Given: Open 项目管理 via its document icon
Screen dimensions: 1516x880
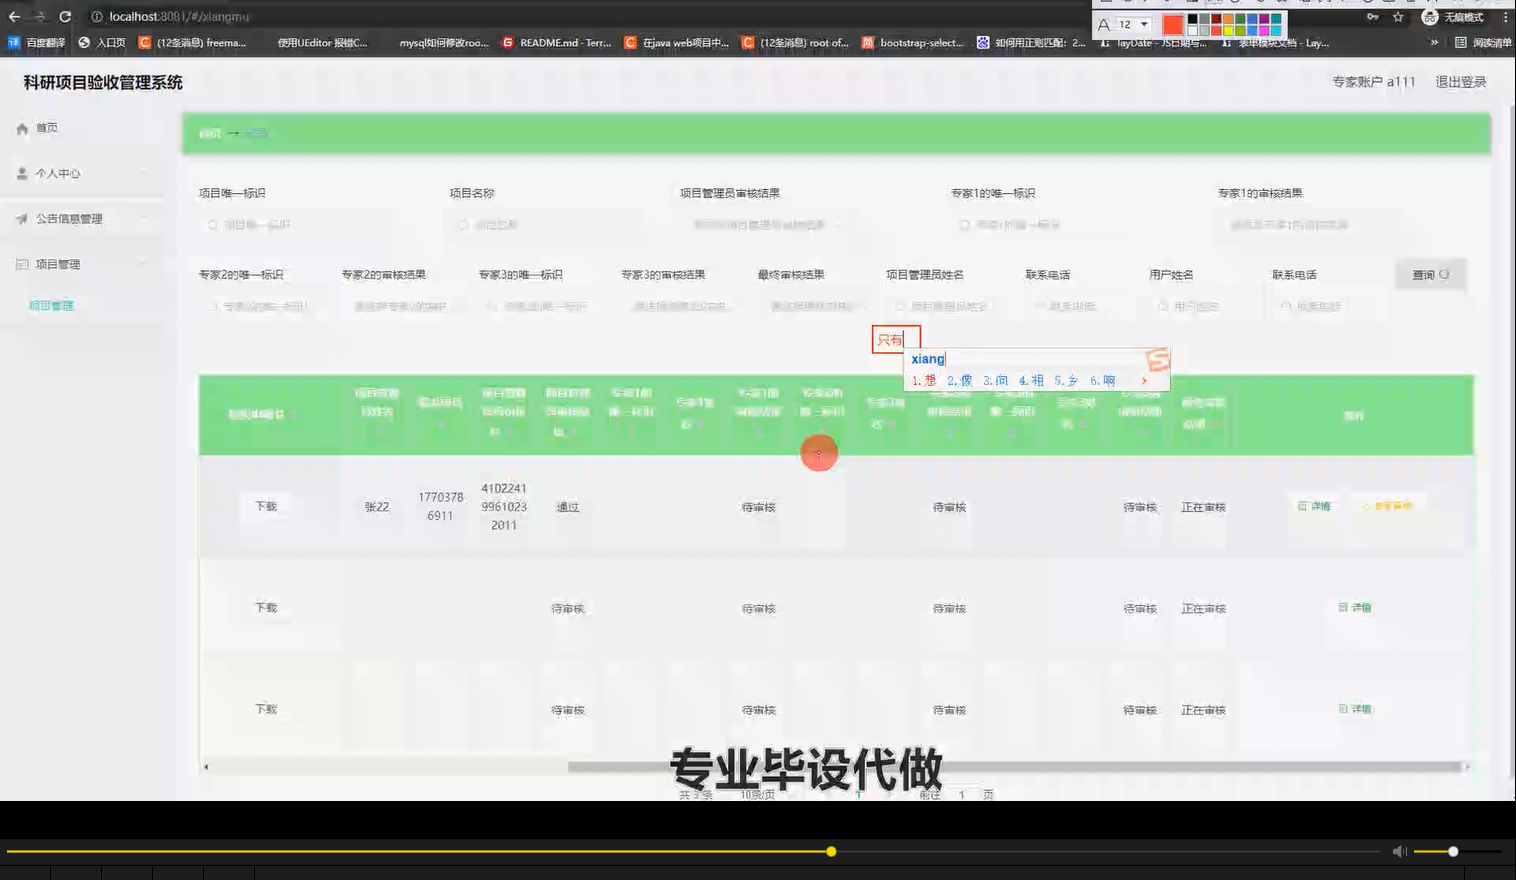Looking at the screenshot, I should tap(22, 263).
